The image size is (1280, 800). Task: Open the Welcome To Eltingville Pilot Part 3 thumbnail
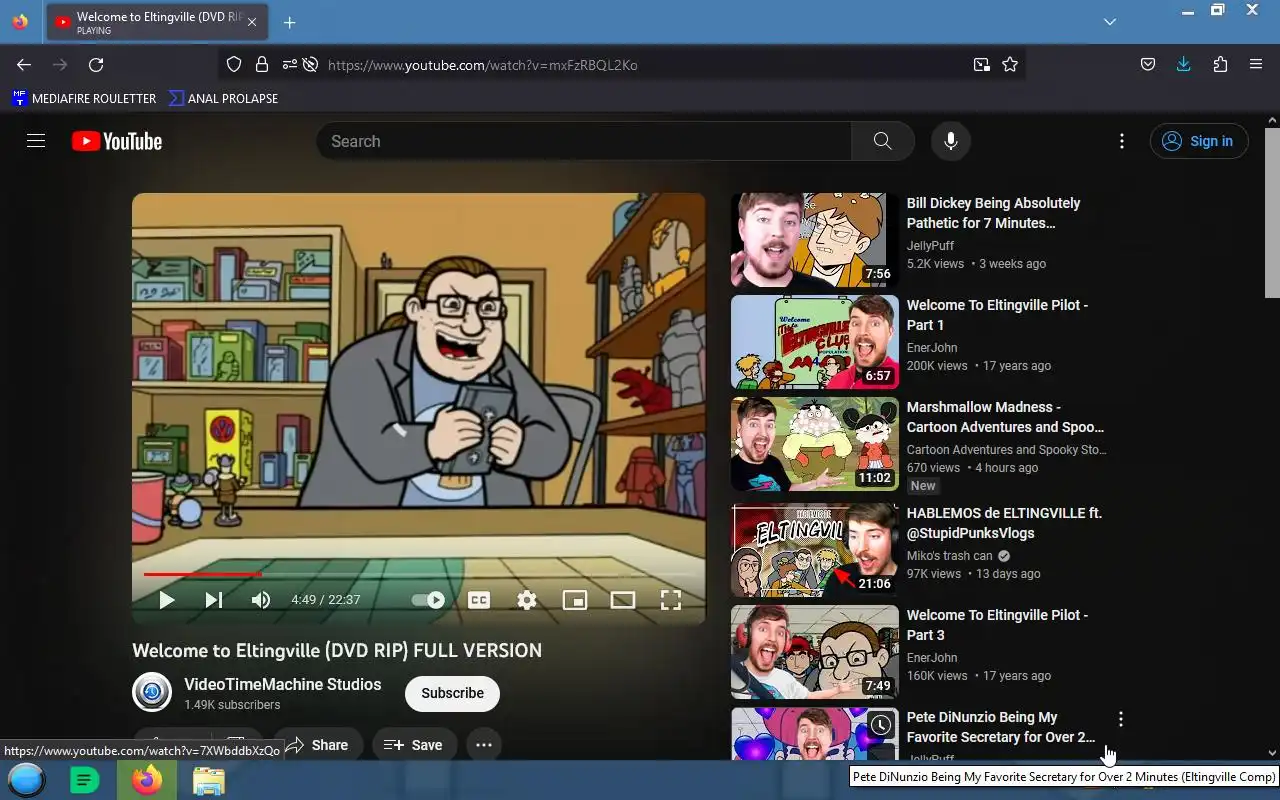pyautogui.click(x=814, y=652)
